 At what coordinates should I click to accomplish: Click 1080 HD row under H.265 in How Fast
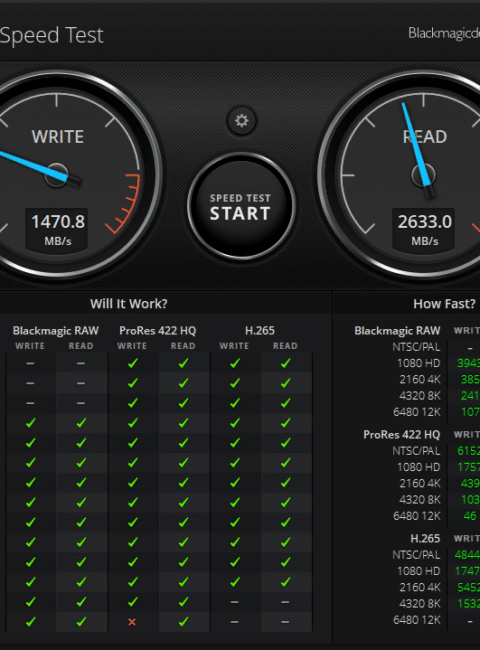[x=418, y=571]
